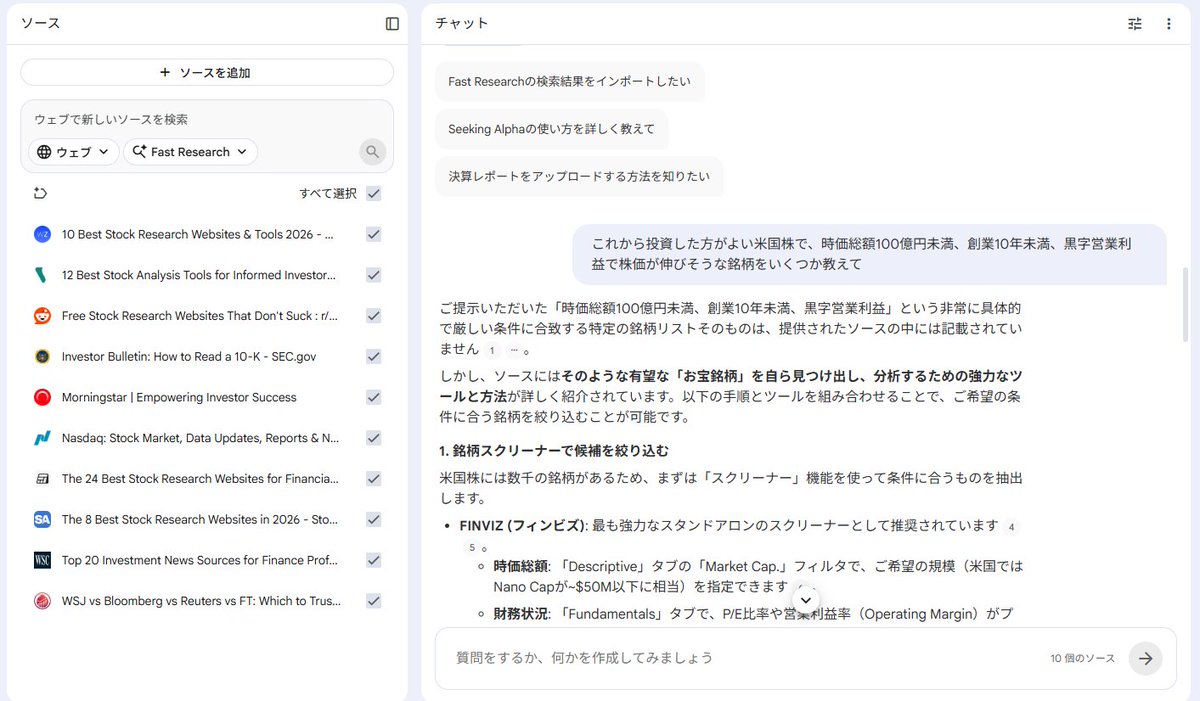Uncheck the Nasdaq Stock Market source checkbox
This screenshot has width=1200, height=701.
(373, 438)
